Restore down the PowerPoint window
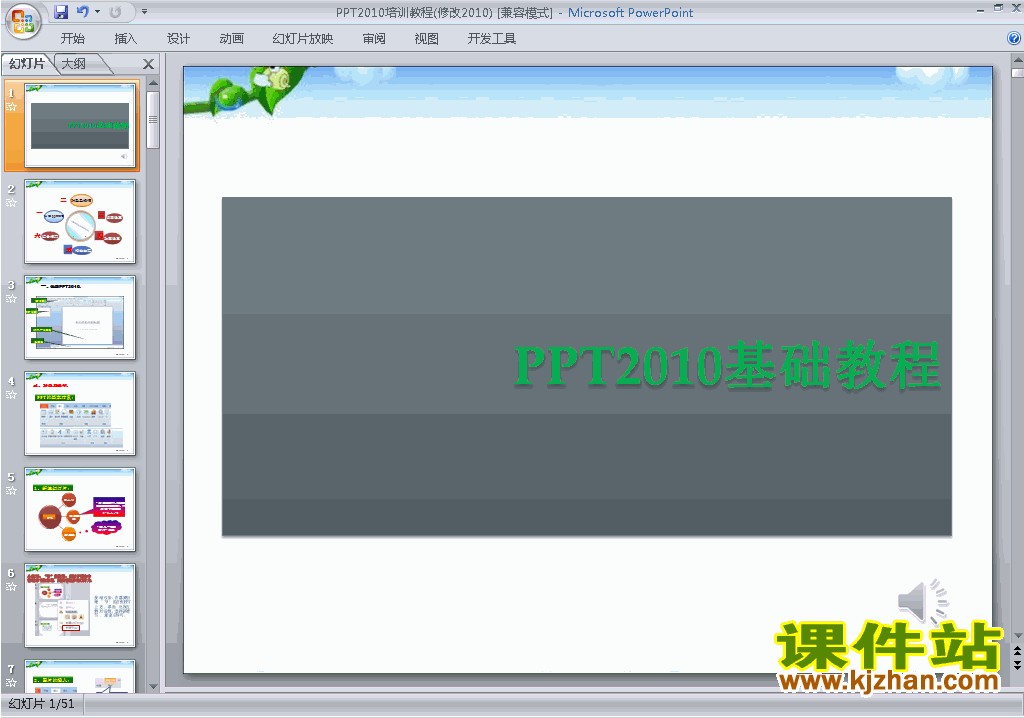The width and height of the screenshot is (1024, 718). [x=998, y=8]
